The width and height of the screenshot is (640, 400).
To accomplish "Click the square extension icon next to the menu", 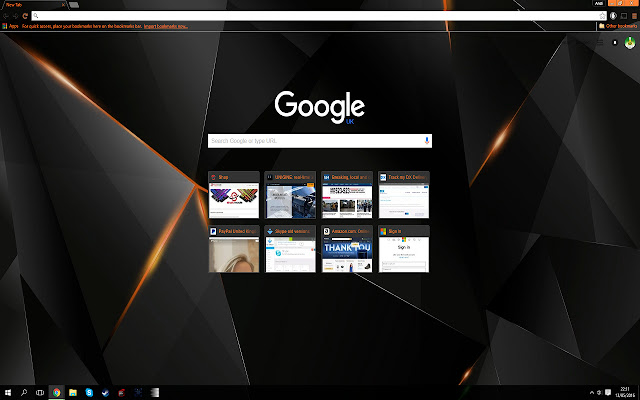I will coord(624,16).
